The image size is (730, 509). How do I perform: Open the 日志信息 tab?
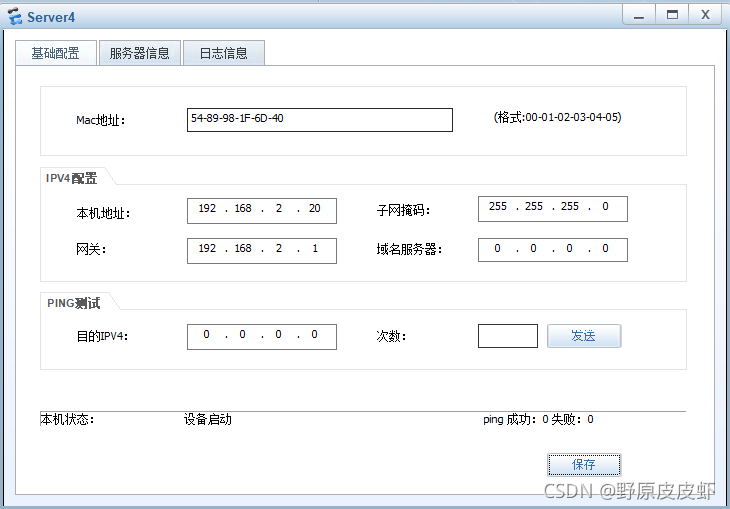[x=224, y=53]
